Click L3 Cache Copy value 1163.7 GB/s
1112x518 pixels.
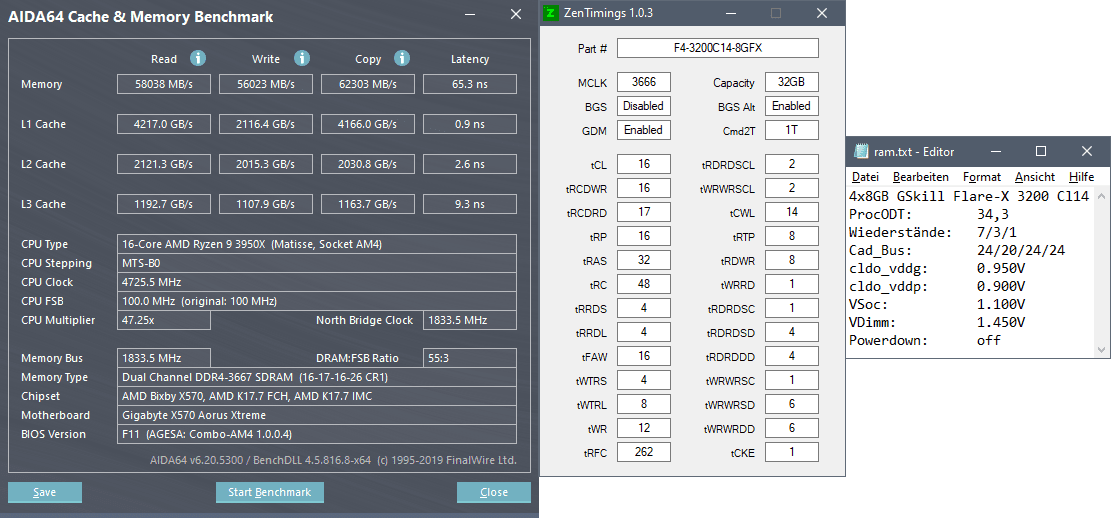368,204
